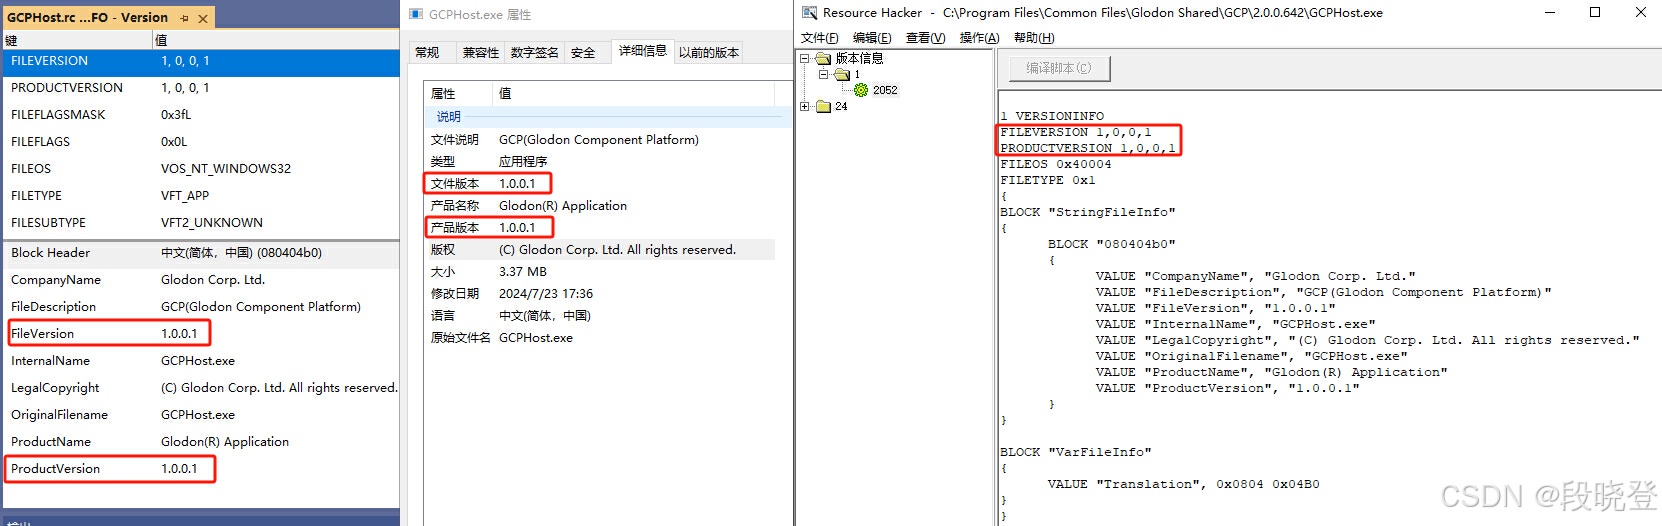Select the FILEFLAGS row
Viewport: 1662px width, 526px height.
point(200,142)
